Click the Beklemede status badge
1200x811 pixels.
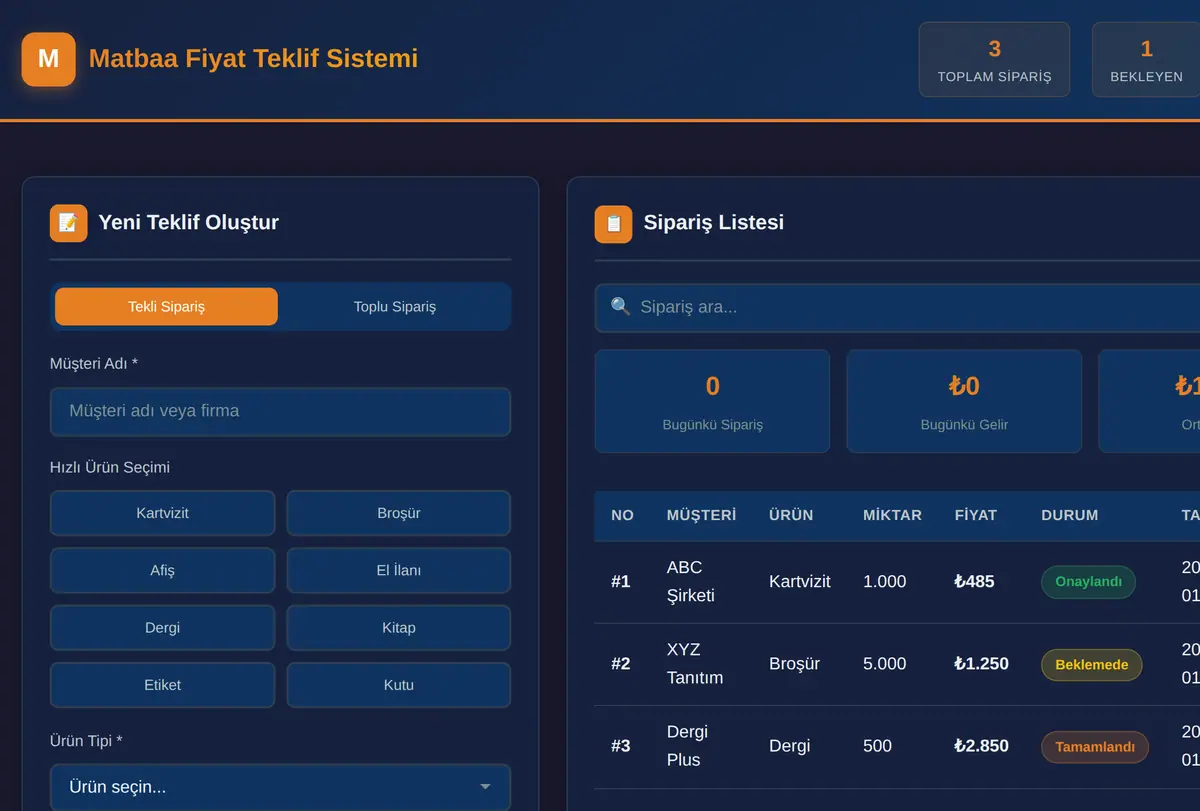[1091, 665]
